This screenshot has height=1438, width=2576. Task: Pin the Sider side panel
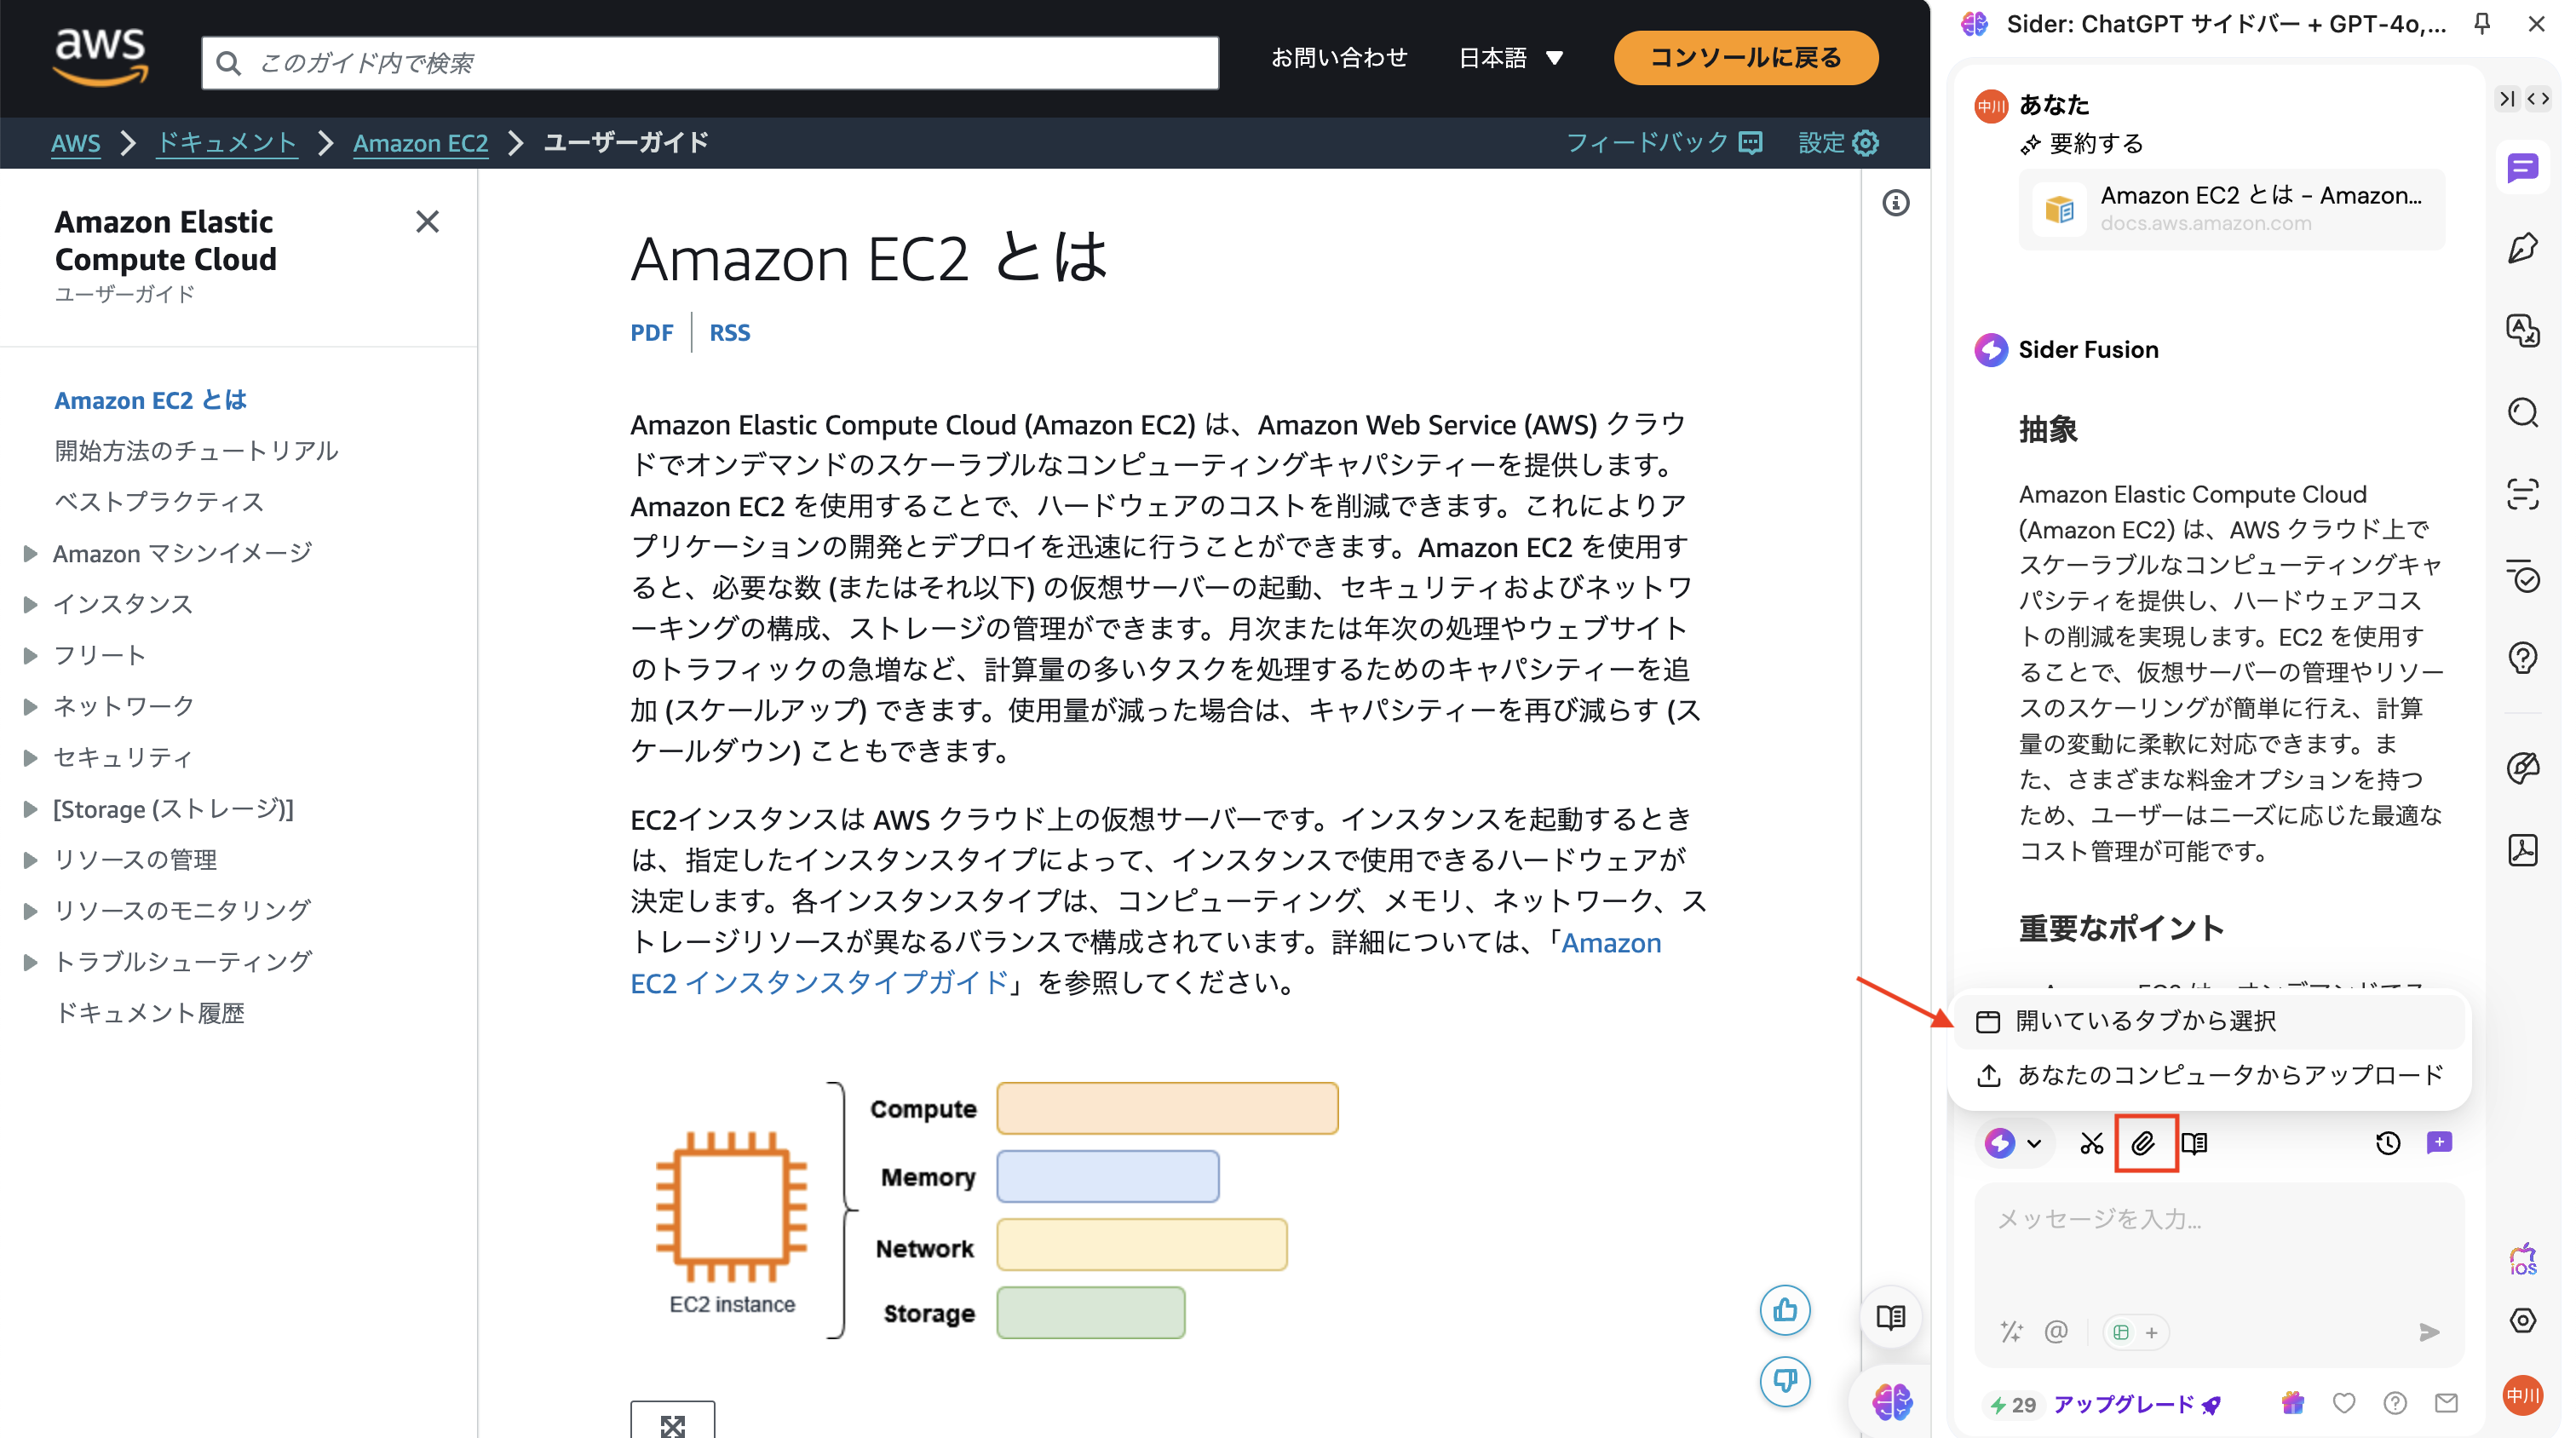tap(2482, 23)
